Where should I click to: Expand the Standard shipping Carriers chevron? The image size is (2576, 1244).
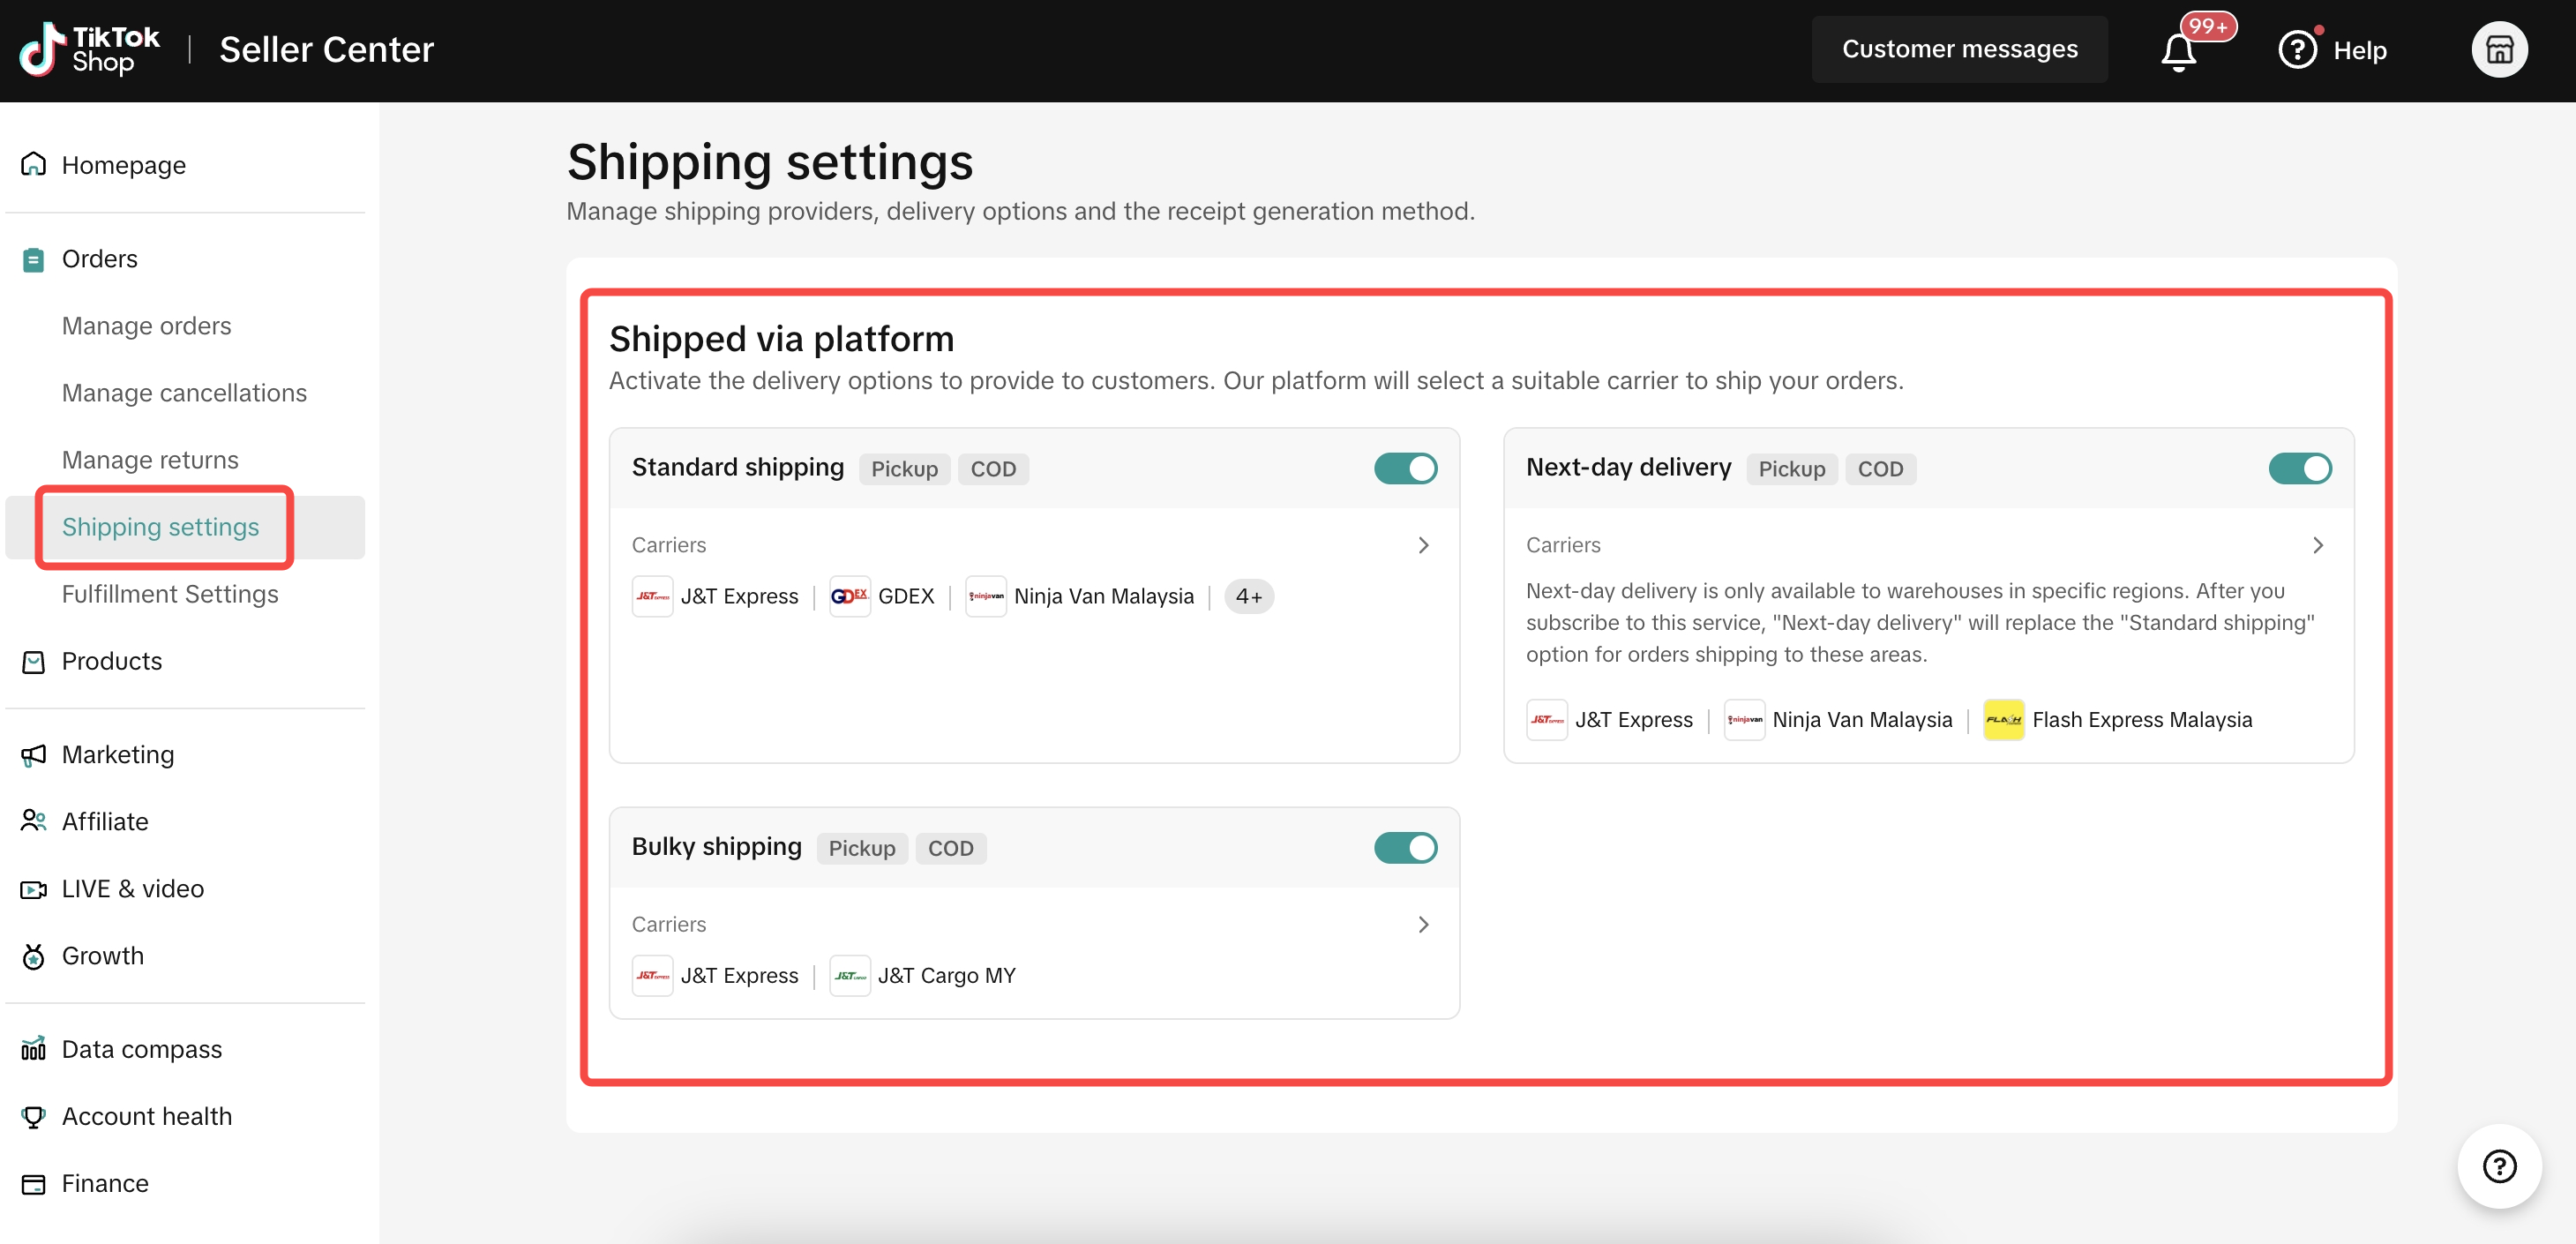tap(1423, 545)
